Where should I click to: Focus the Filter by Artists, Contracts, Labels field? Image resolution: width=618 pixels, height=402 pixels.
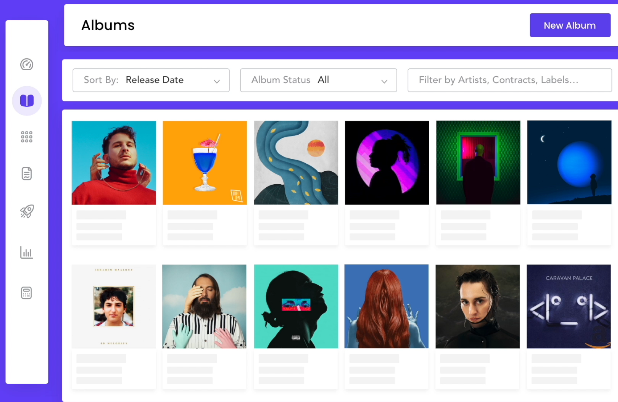point(508,80)
